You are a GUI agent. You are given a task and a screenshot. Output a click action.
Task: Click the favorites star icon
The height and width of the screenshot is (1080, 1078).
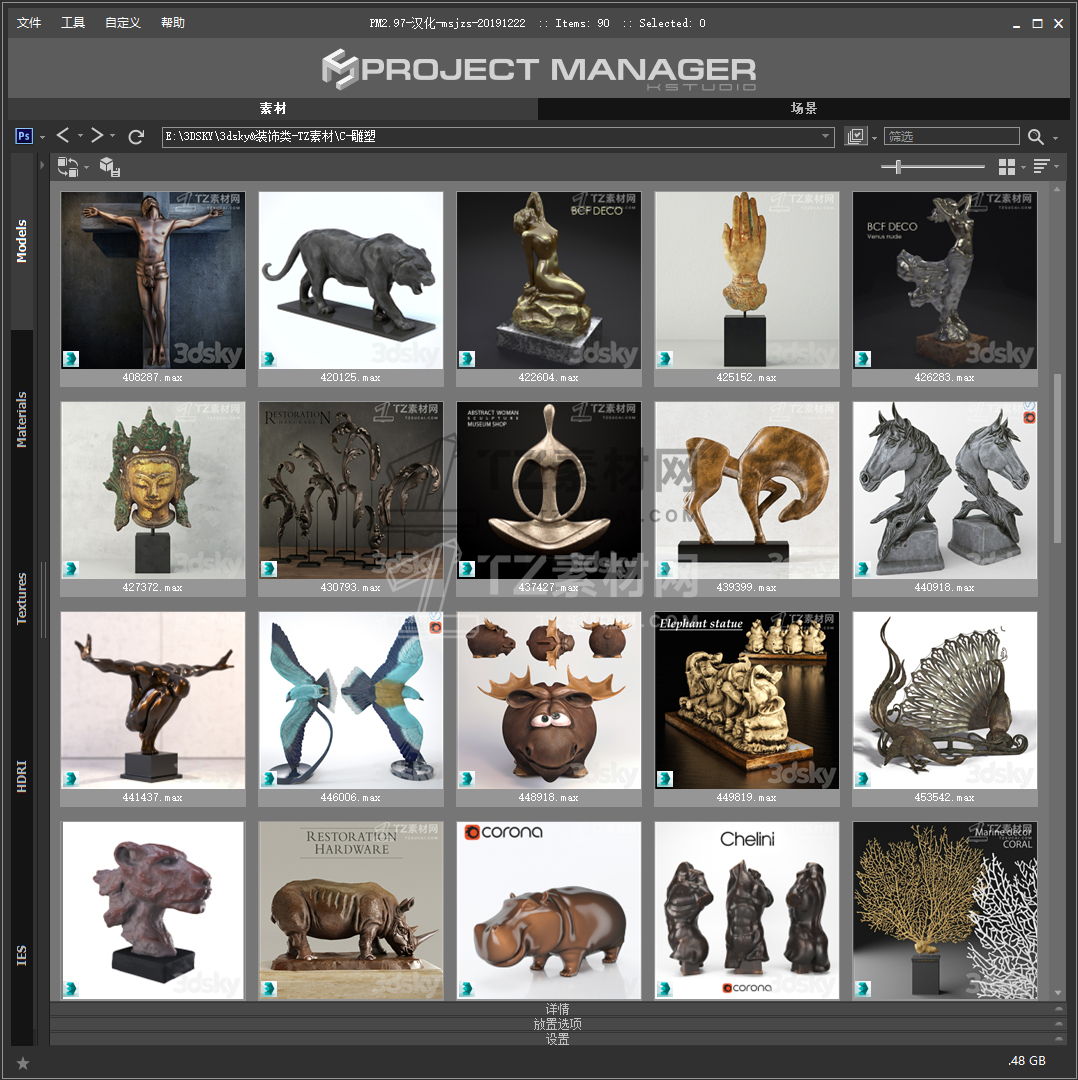(x=23, y=1063)
